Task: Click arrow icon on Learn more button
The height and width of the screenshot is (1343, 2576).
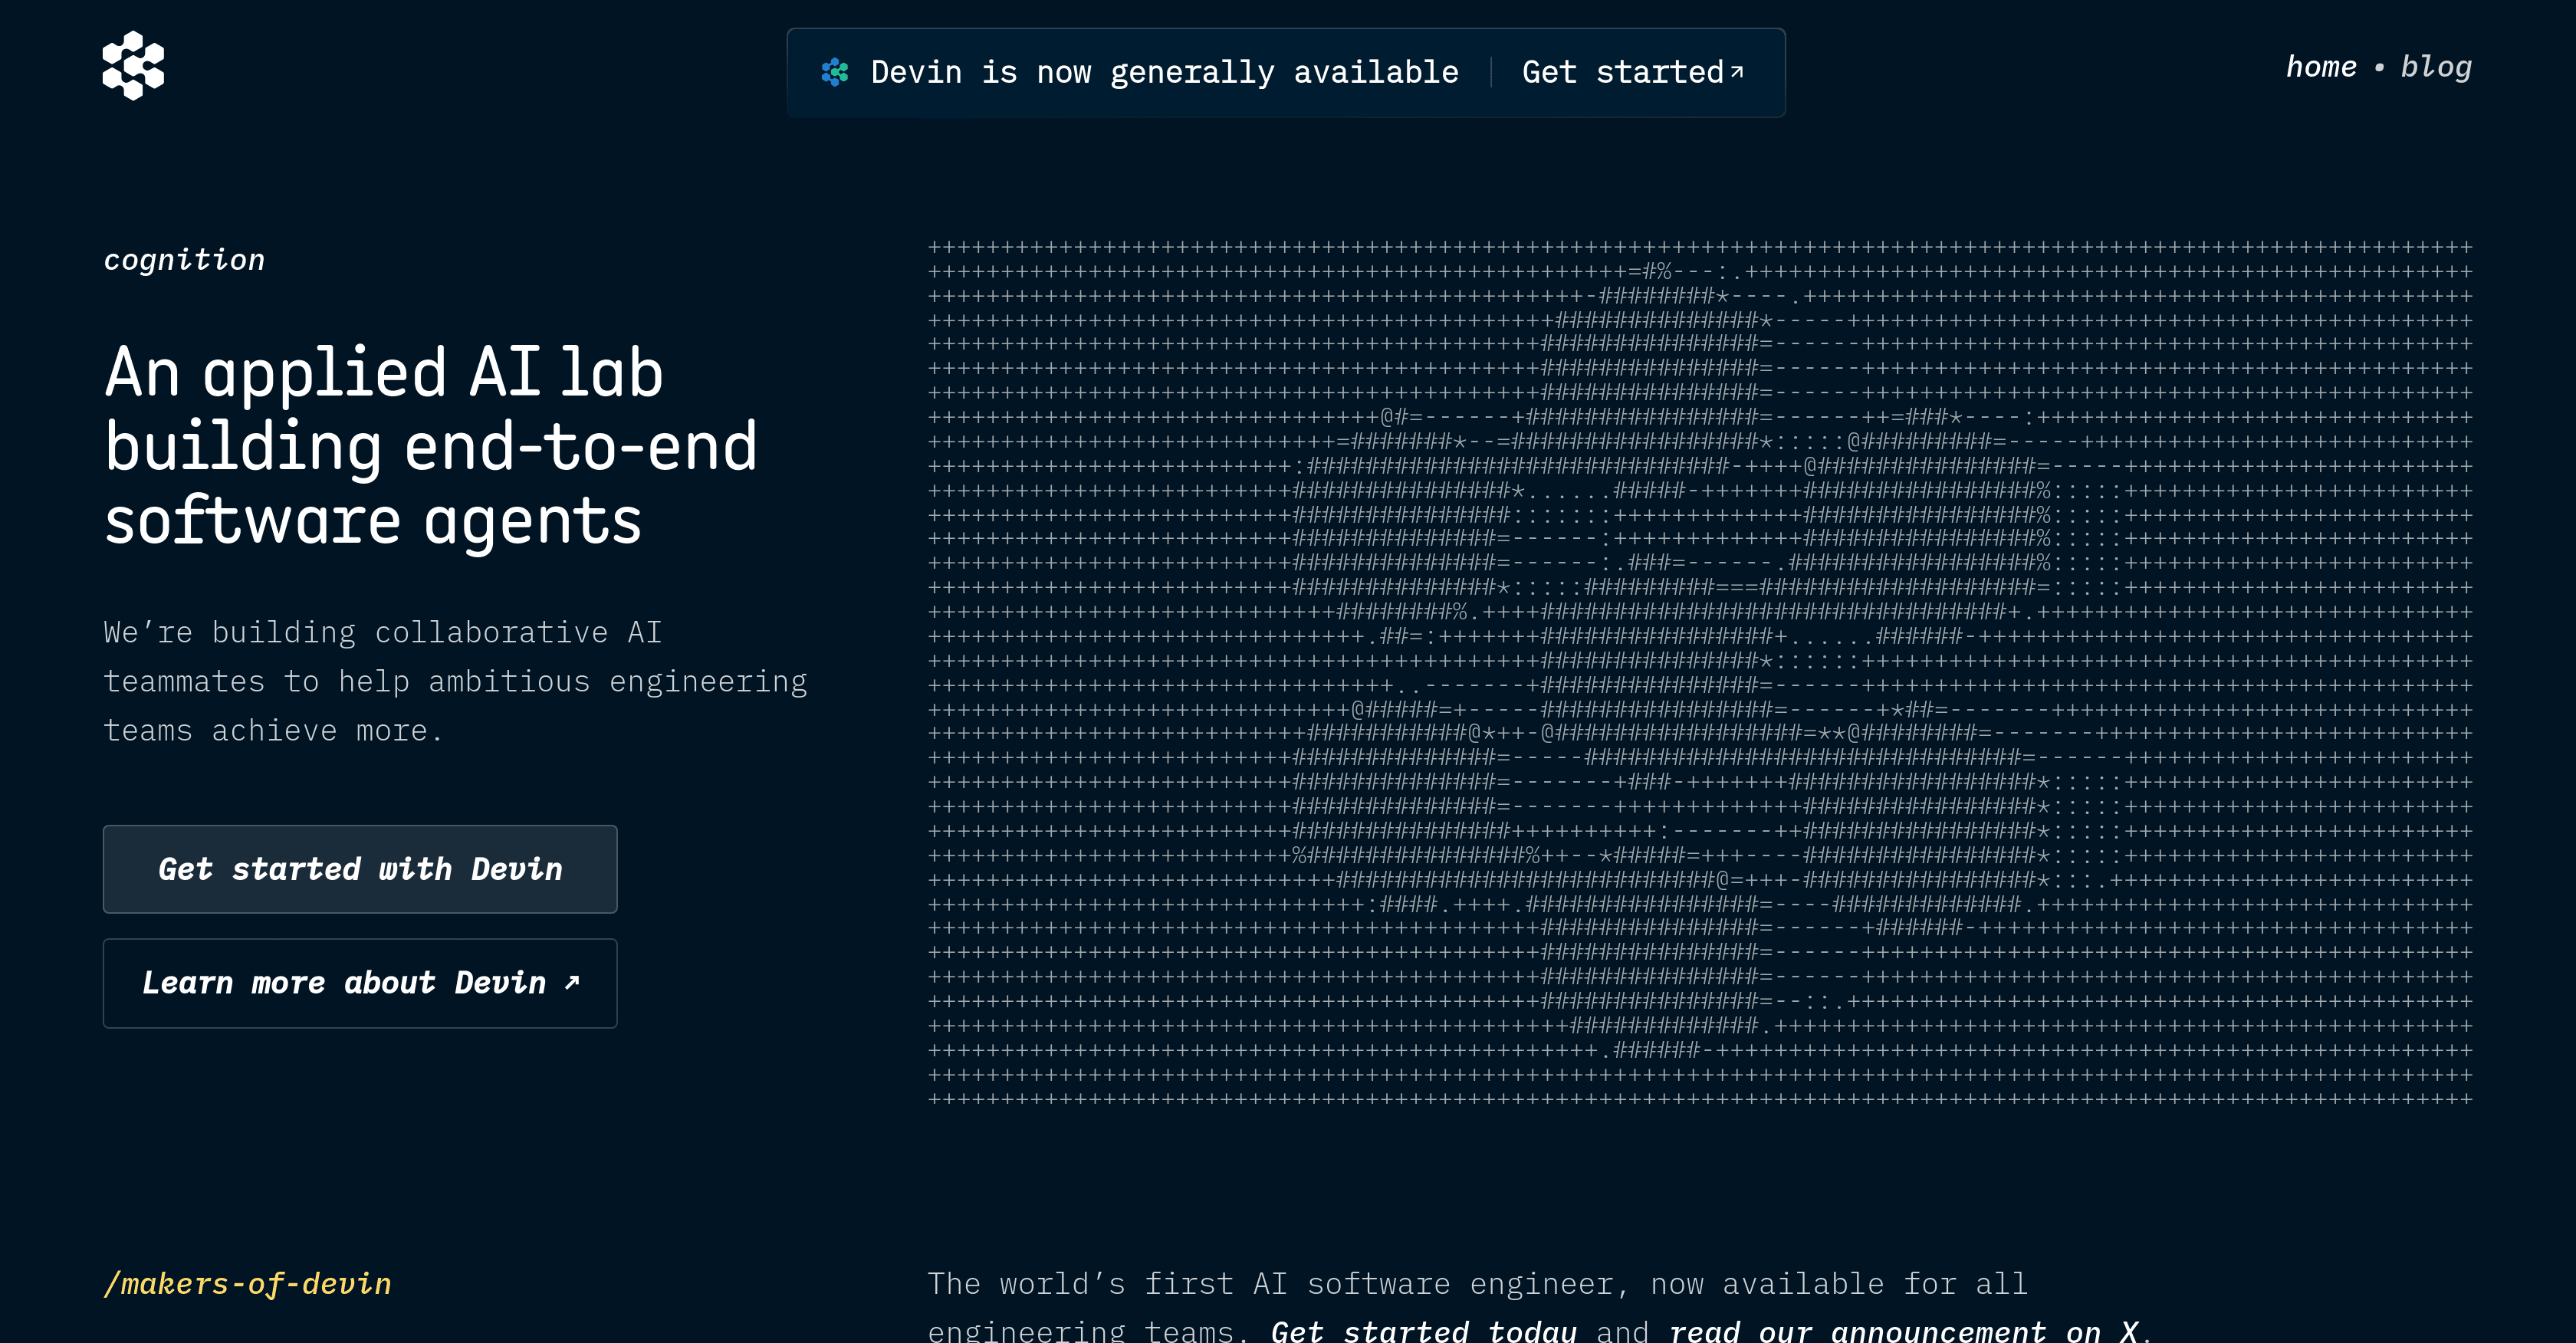Action: (572, 982)
